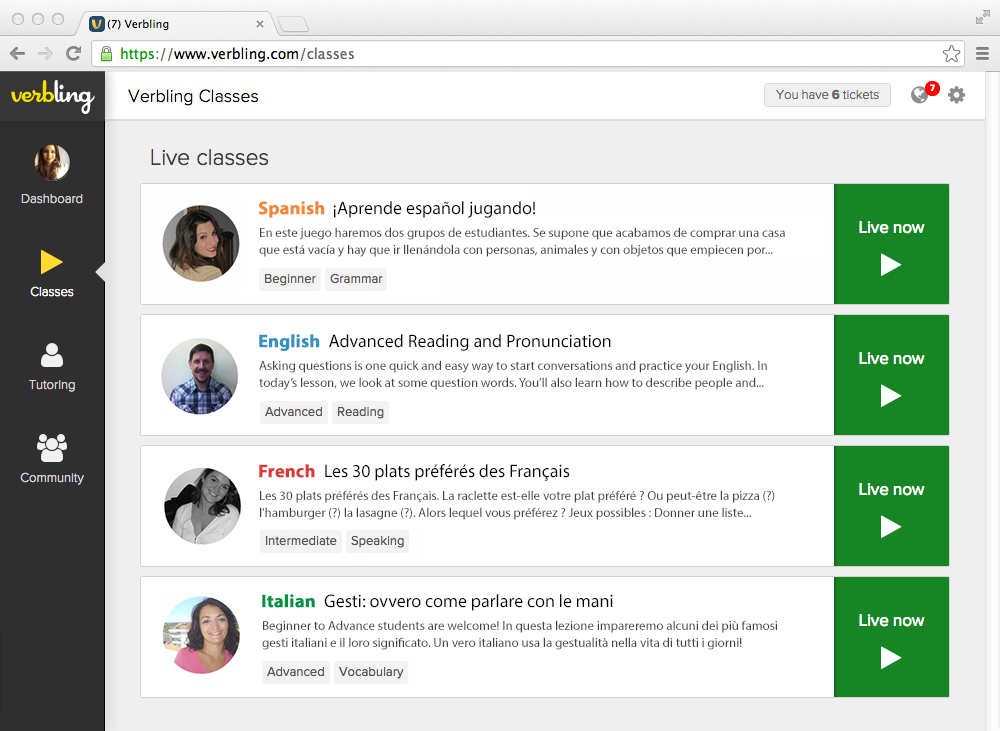Open 'Gesti: ovvero come parlare con le mani'
This screenshot has height=731, width=1000.
[x=468, y=602]
